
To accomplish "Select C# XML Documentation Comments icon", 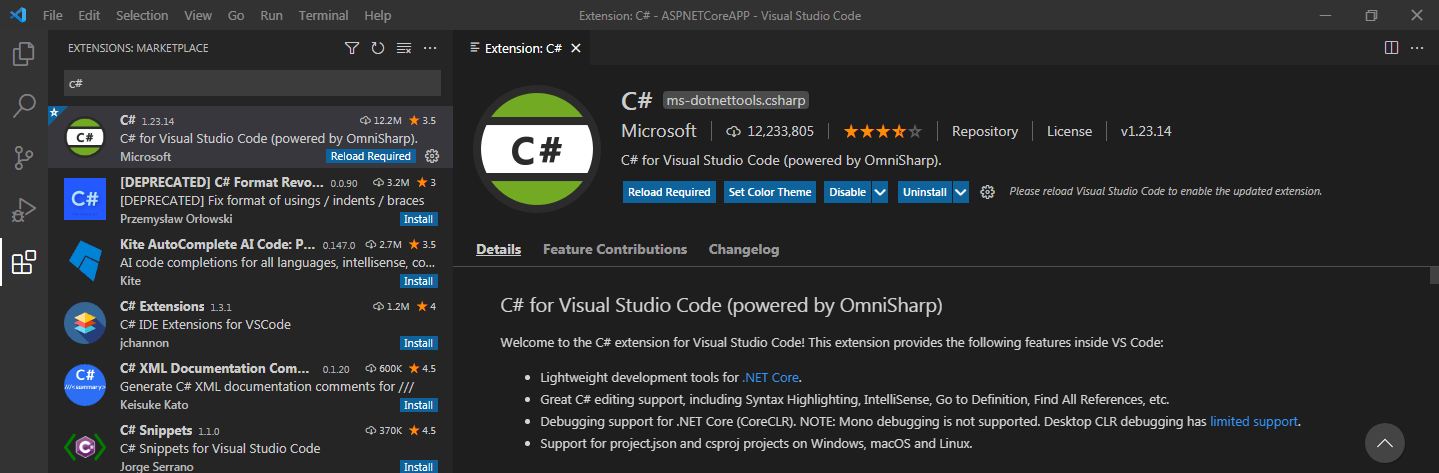I will 84,384.
